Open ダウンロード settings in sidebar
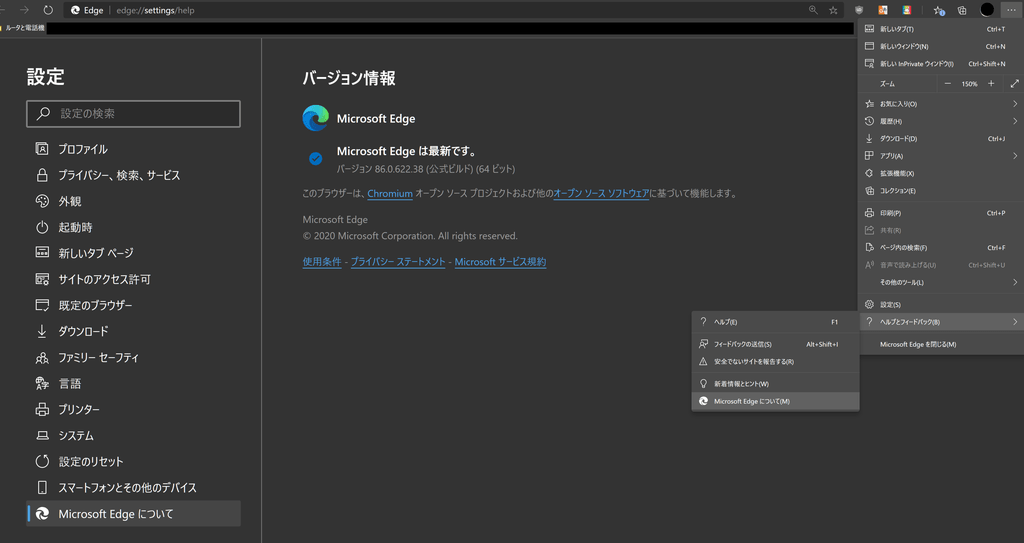Image resolution: width=1024 pixels, height=543 pixels. (133, 331)
